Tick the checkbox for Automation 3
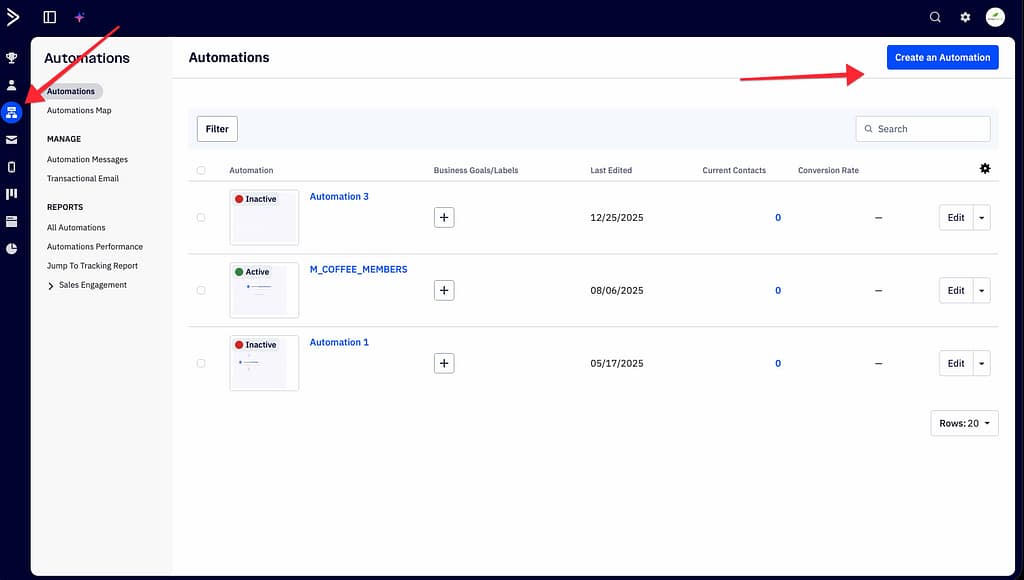Viewport: 1024px width, 580px height. 201,217
